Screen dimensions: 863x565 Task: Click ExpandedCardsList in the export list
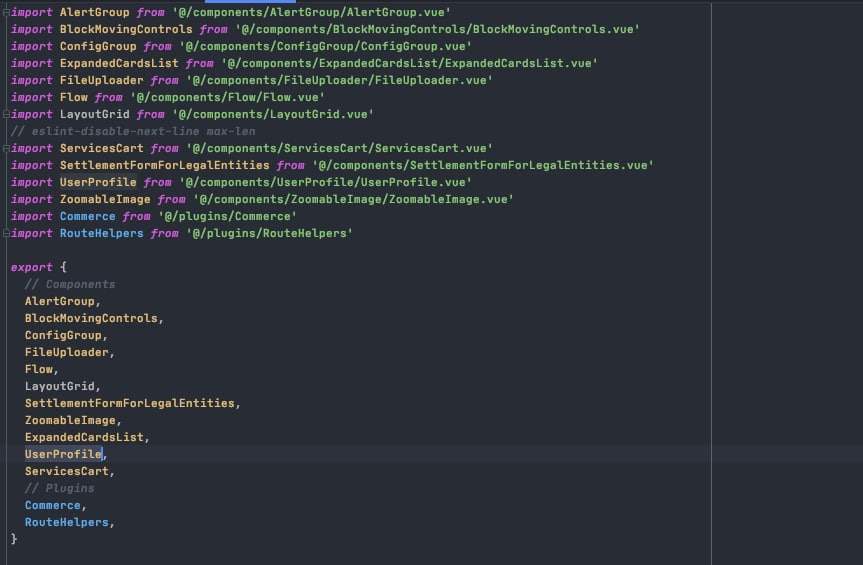pyautogui.click(x=84, y=437)
